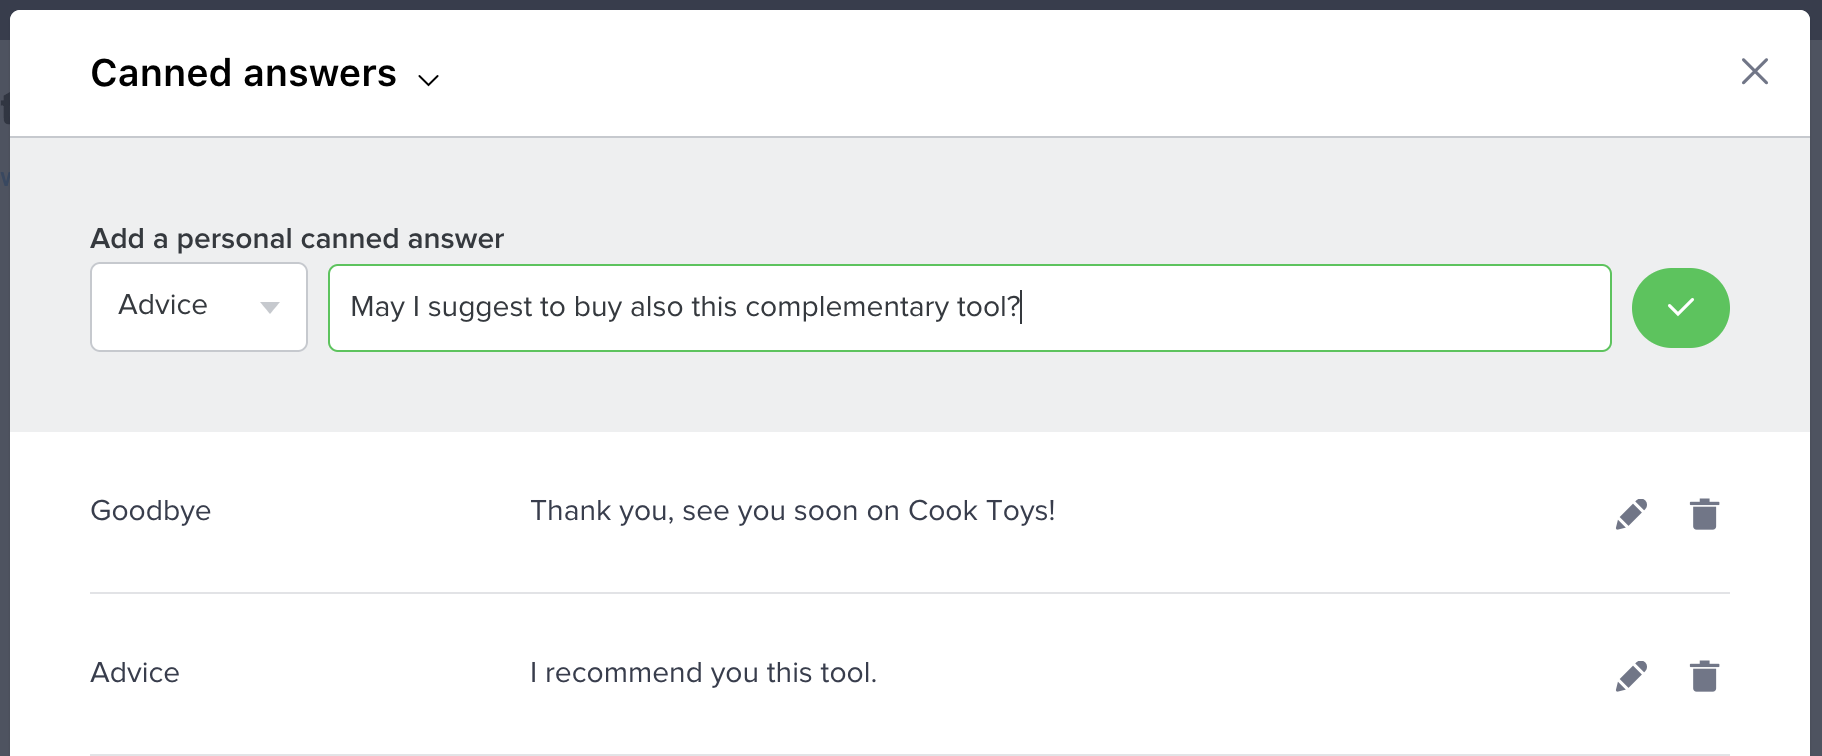Focus the personal canned answer text field

tap(1300, 308)
